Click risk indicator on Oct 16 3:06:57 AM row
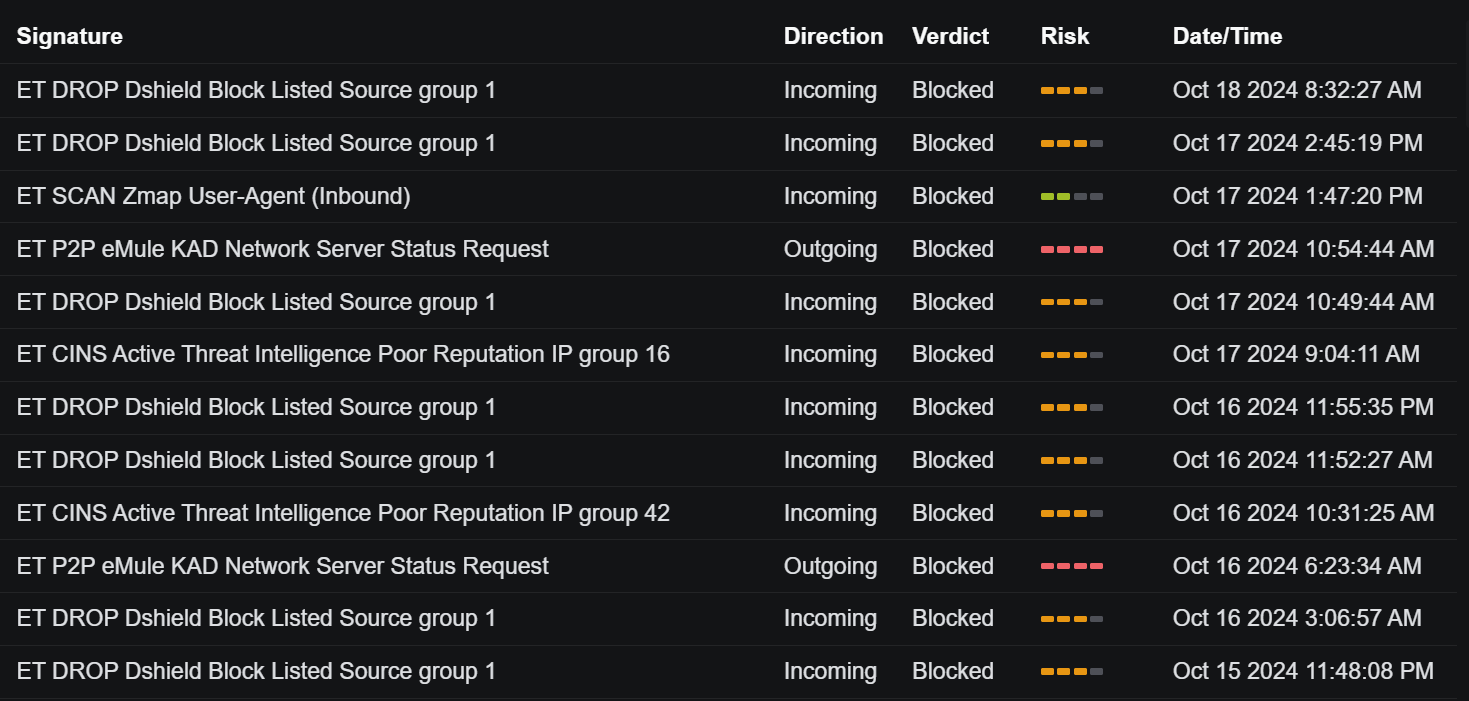This screenshot has height=701, width=1469. pos(1071,619)
